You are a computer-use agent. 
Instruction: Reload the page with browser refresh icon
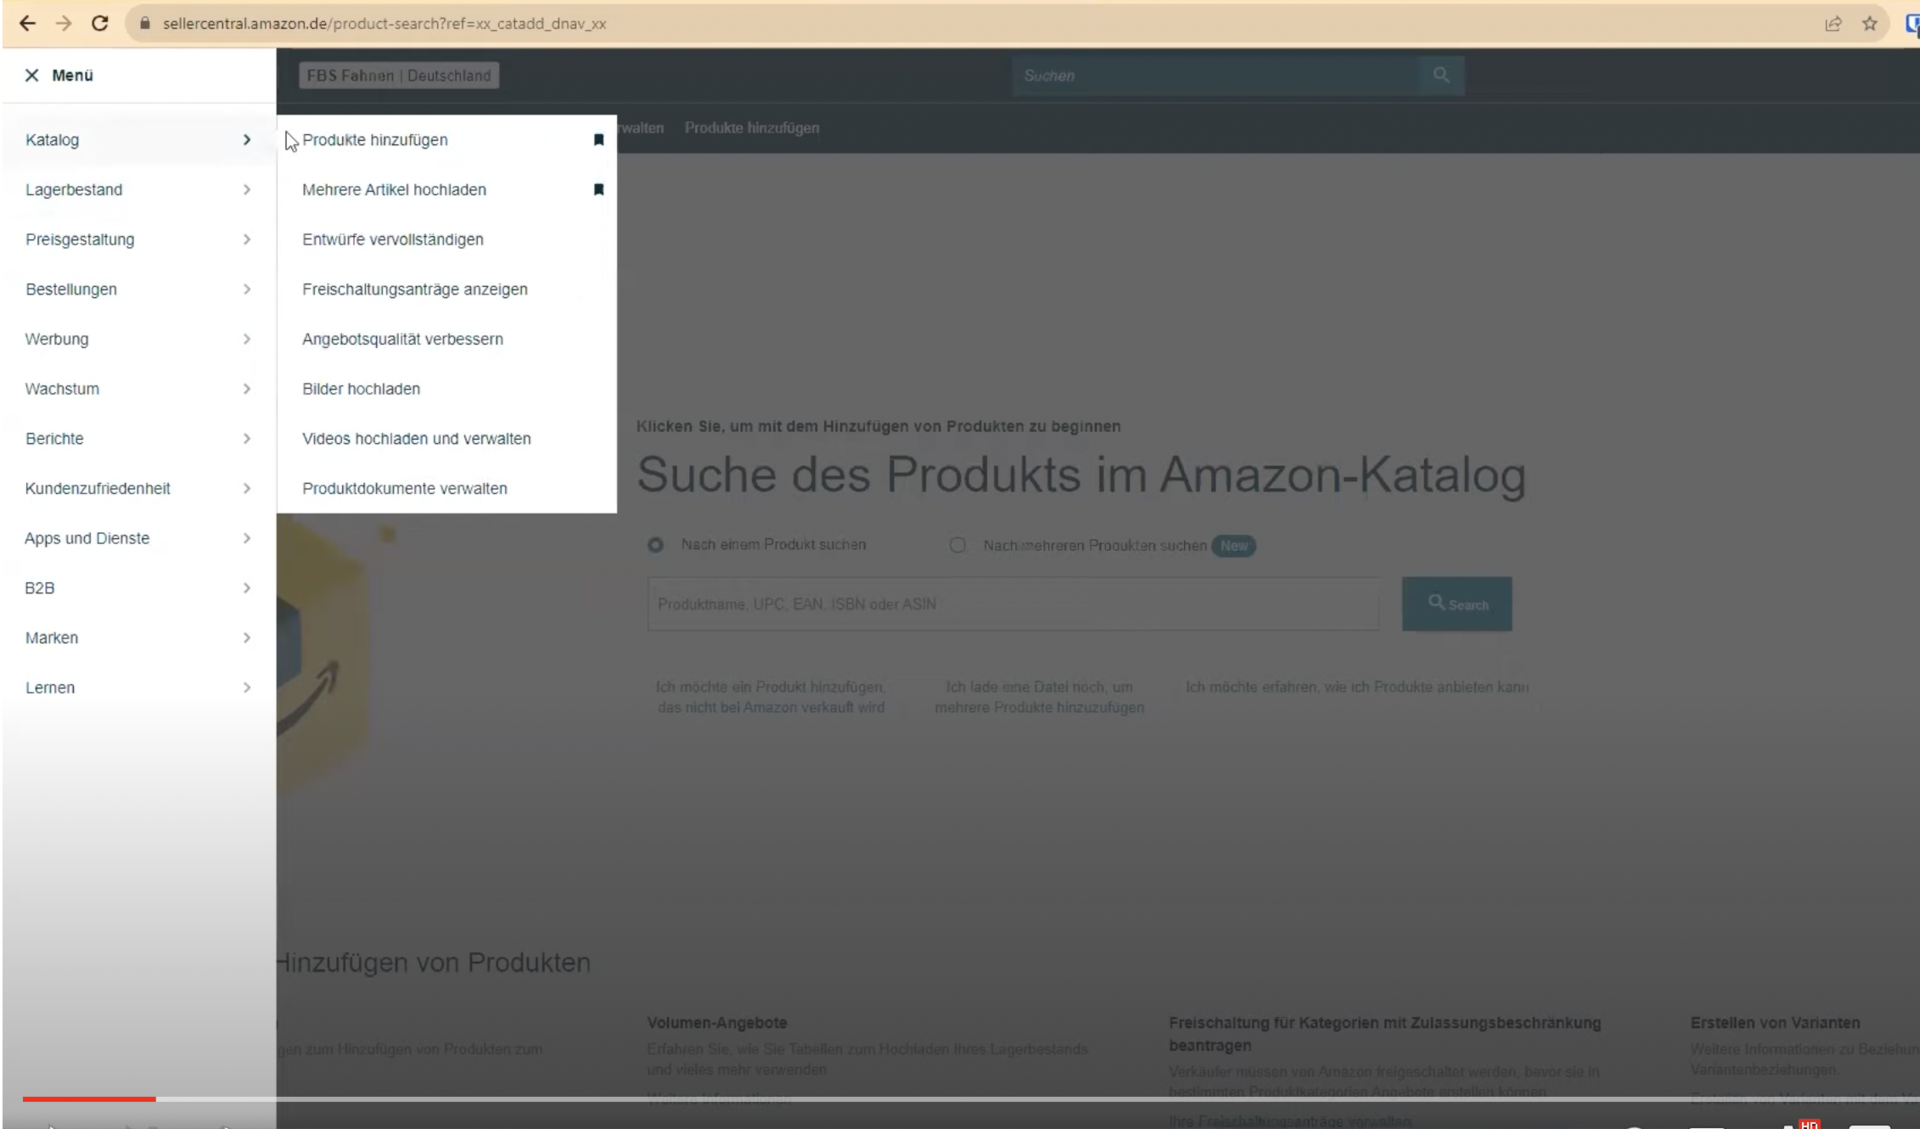[100, 23]
